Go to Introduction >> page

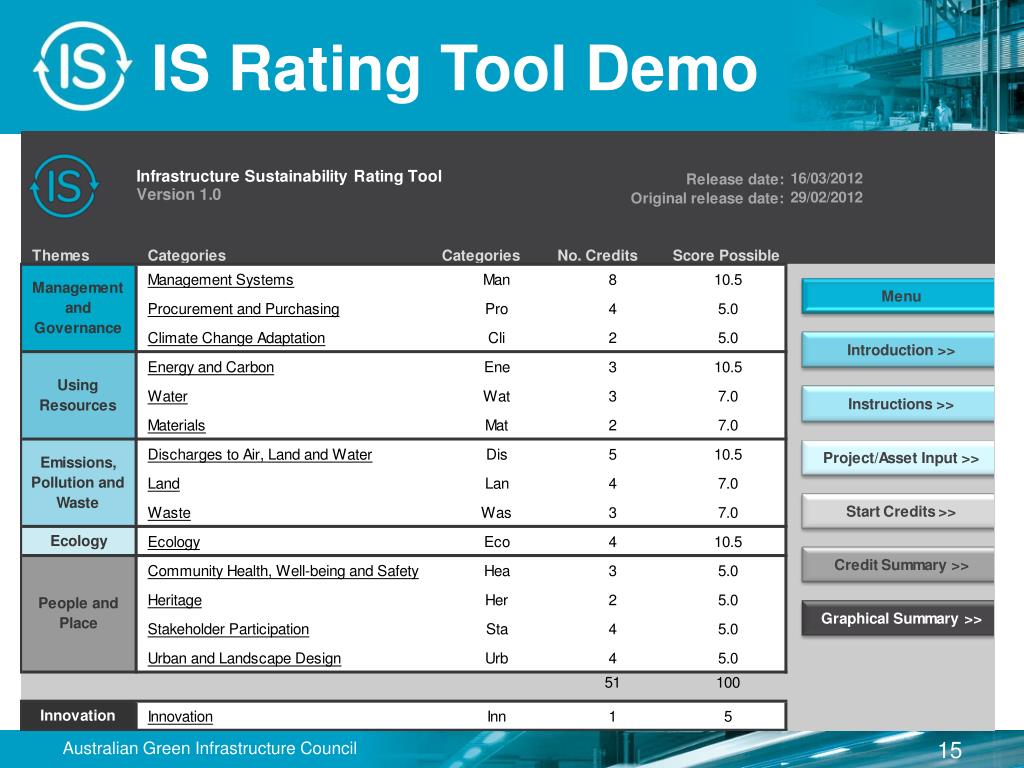(x=898, y=350)
